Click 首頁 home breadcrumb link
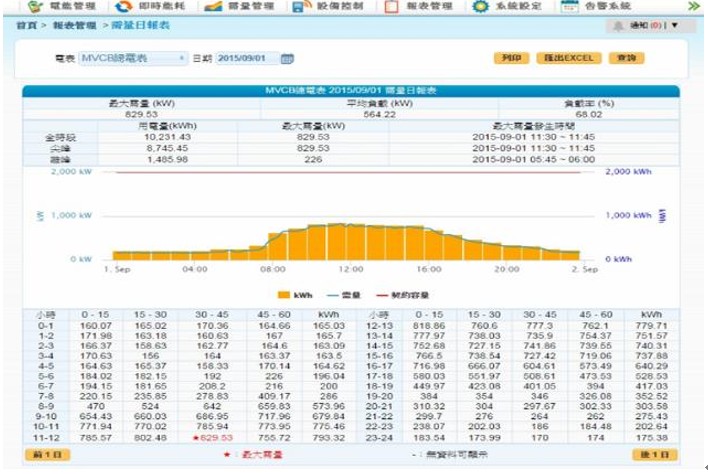Image resolution: width=708 pixels, height=474 pixels. [x=26, y=23]
